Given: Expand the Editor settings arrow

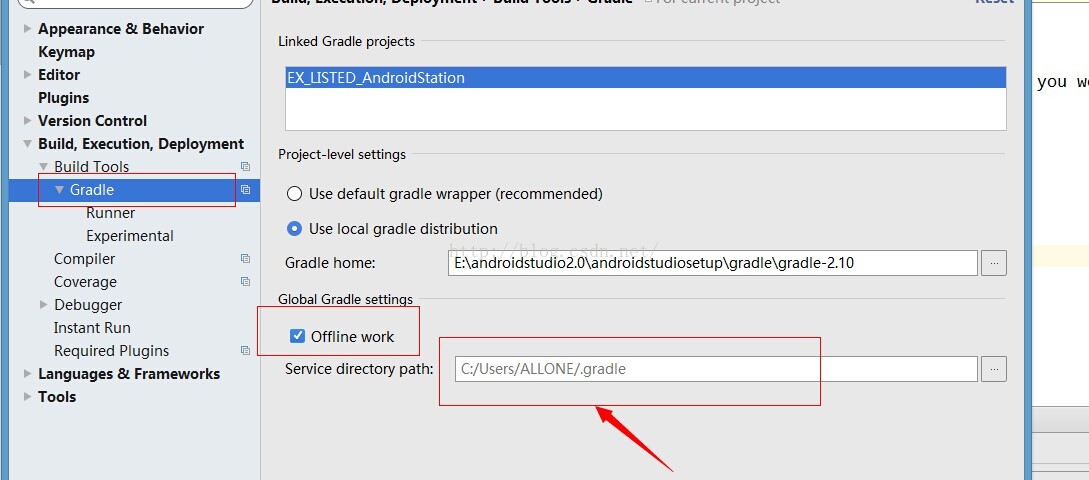Looking at the screenshot, I should (x=27, y=74).
